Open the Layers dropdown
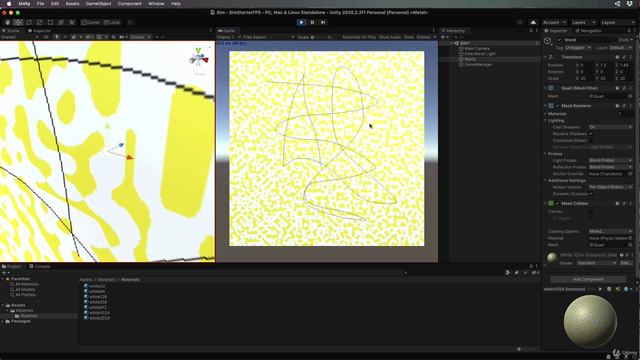The image size is (640, 360). click(x=583, y=22)
